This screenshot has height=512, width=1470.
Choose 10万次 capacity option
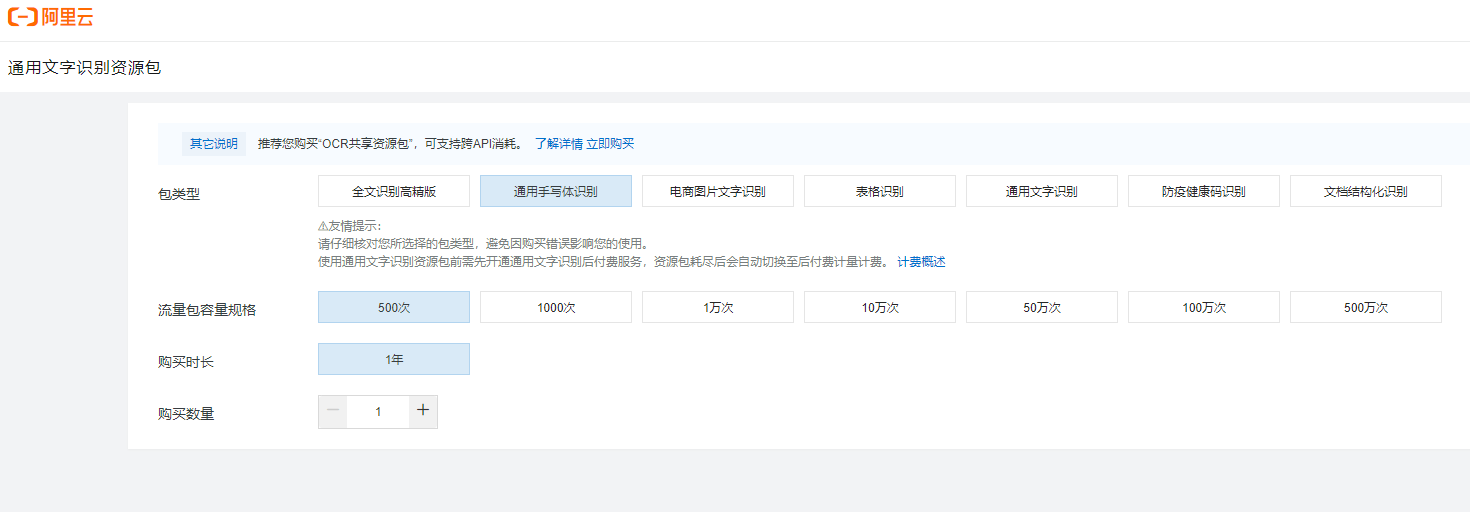pyautogui.click(x=880, y=307)
